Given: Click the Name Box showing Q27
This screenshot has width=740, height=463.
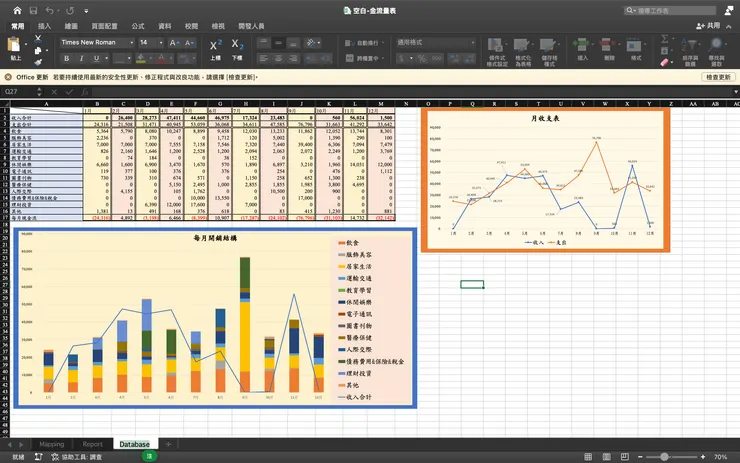Looking at the screenshot, I should point(19,92).
